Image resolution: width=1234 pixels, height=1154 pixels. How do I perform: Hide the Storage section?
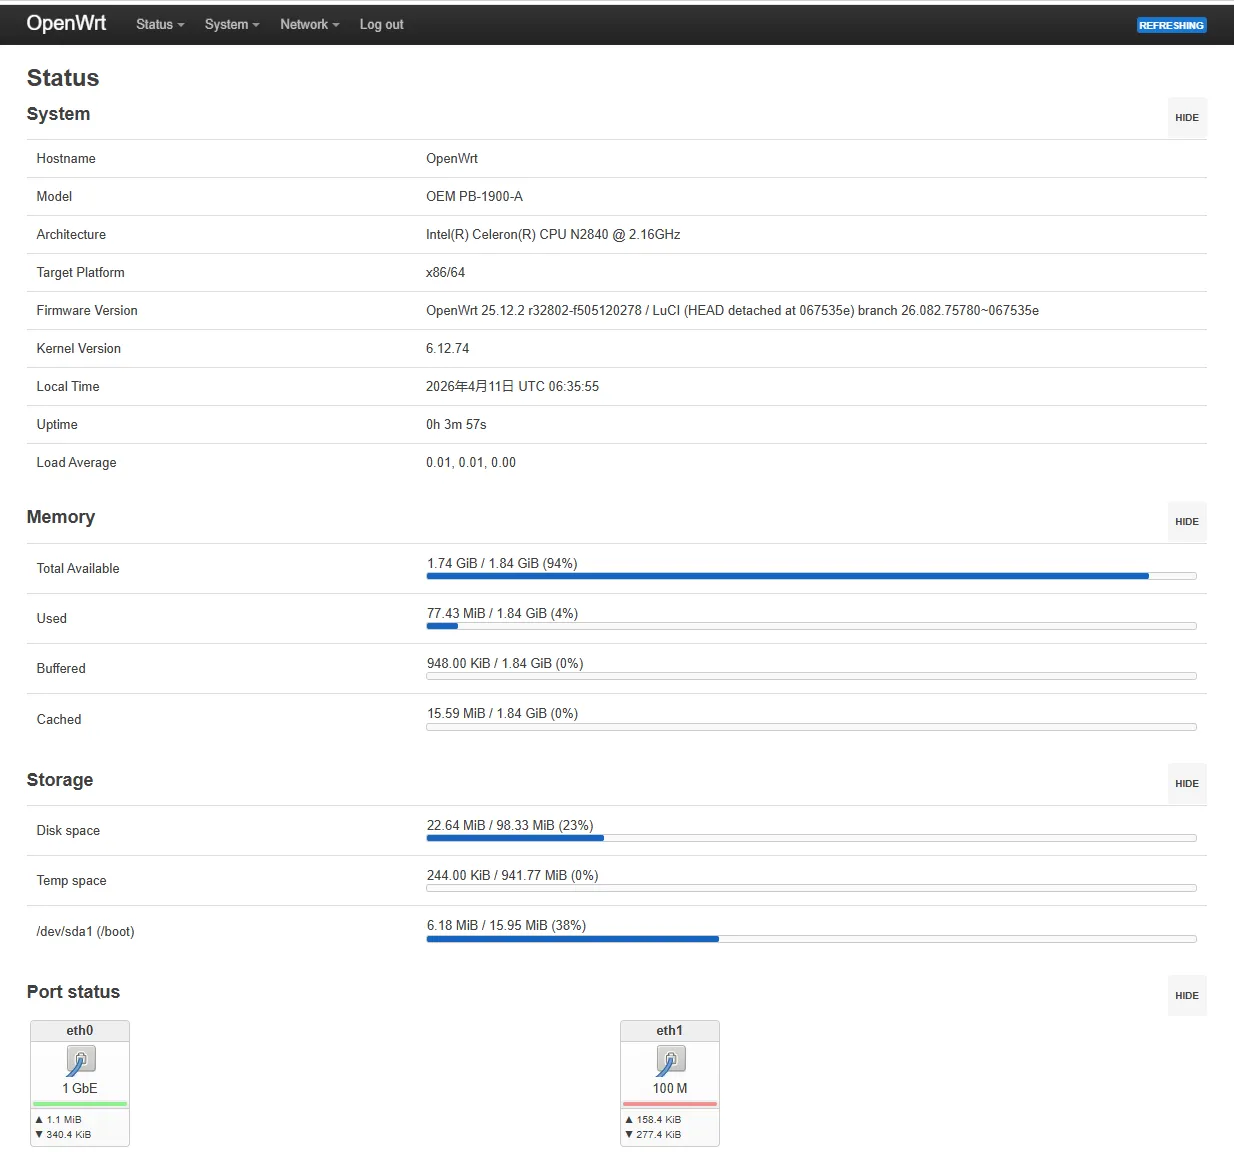(x=1186, y=783)
